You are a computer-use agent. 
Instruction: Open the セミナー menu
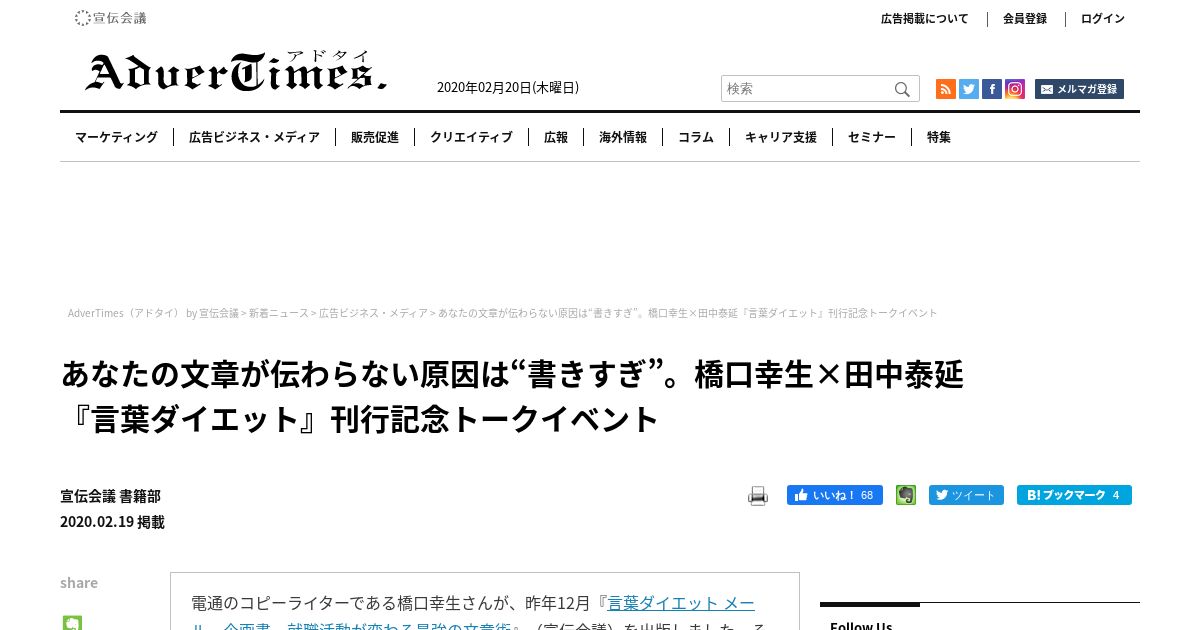[x=872, y=137]
